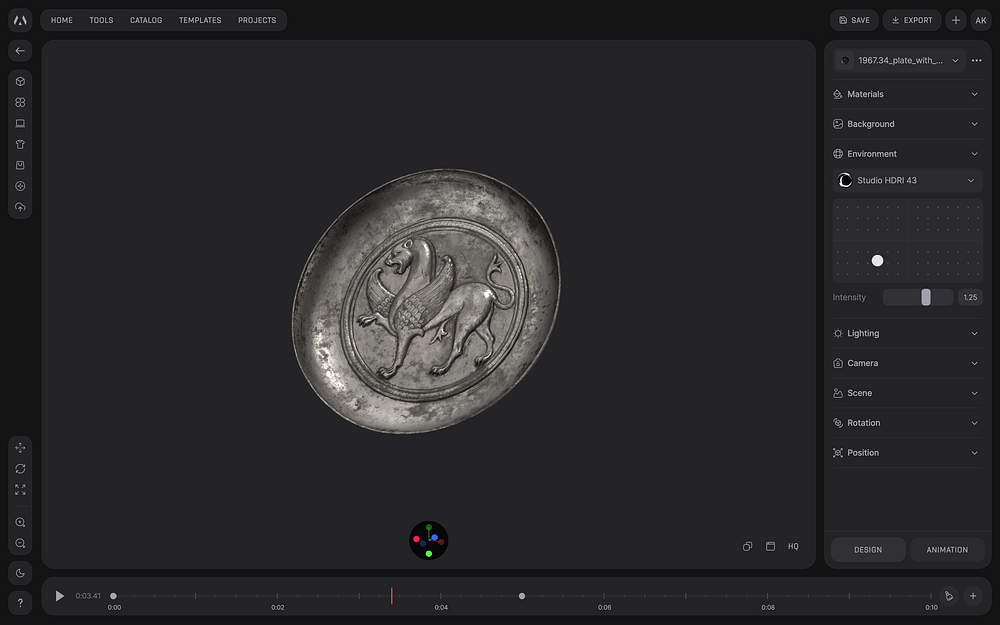
Task: Click the red timeline playhead
Action: click(x=392, y=596)
